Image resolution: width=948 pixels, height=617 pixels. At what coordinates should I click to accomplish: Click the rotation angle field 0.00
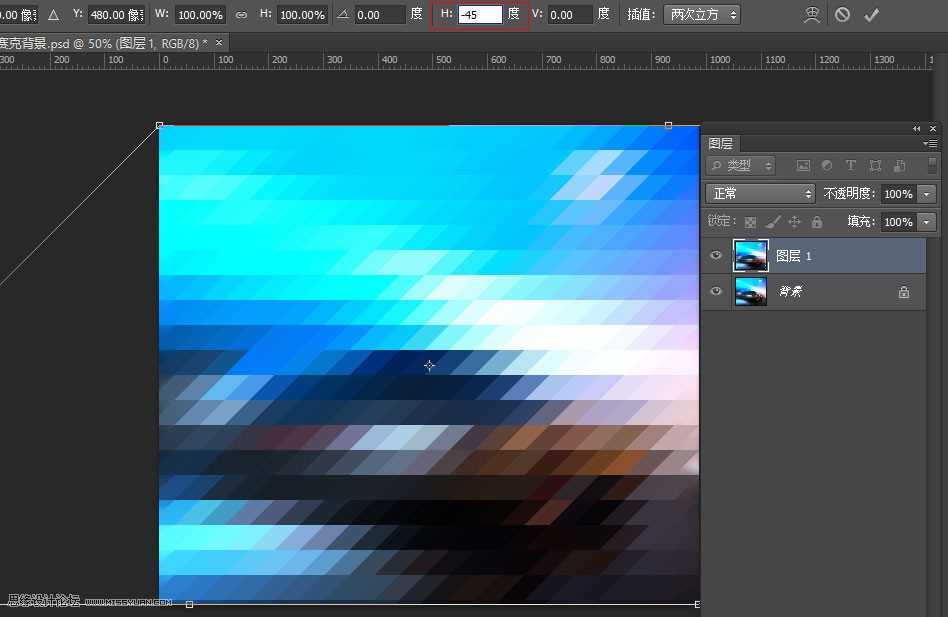(380, 15)
